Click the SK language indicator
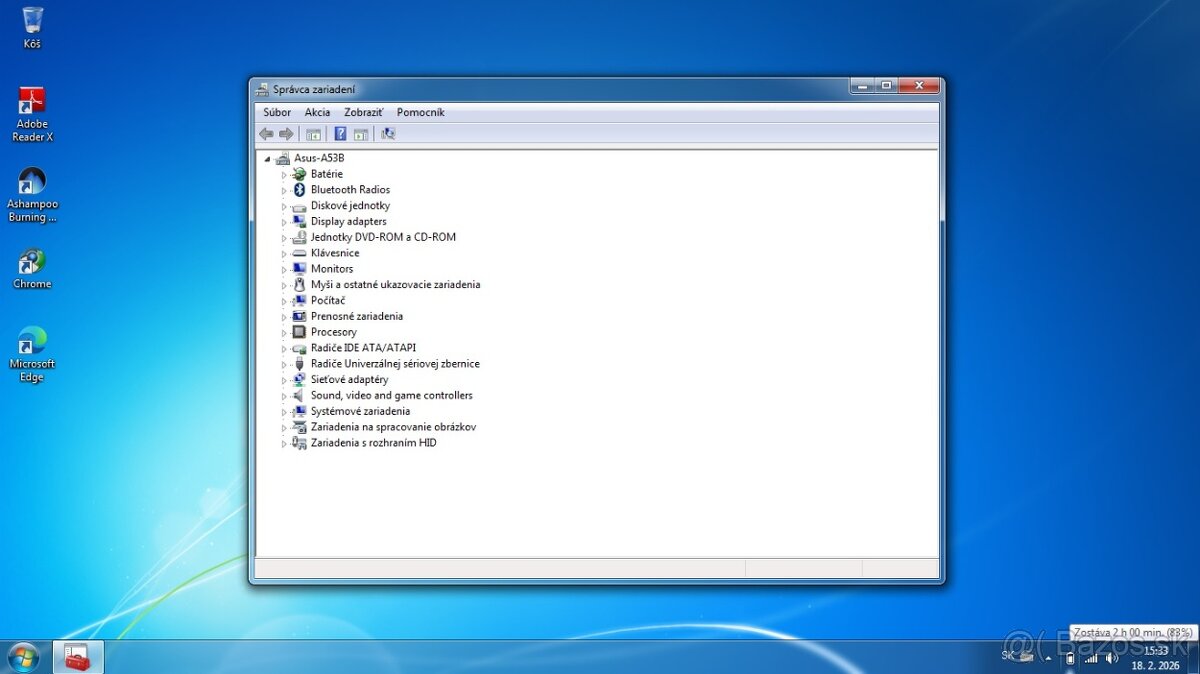This screenshot has height=674, width=1200. pos(1008,656)
